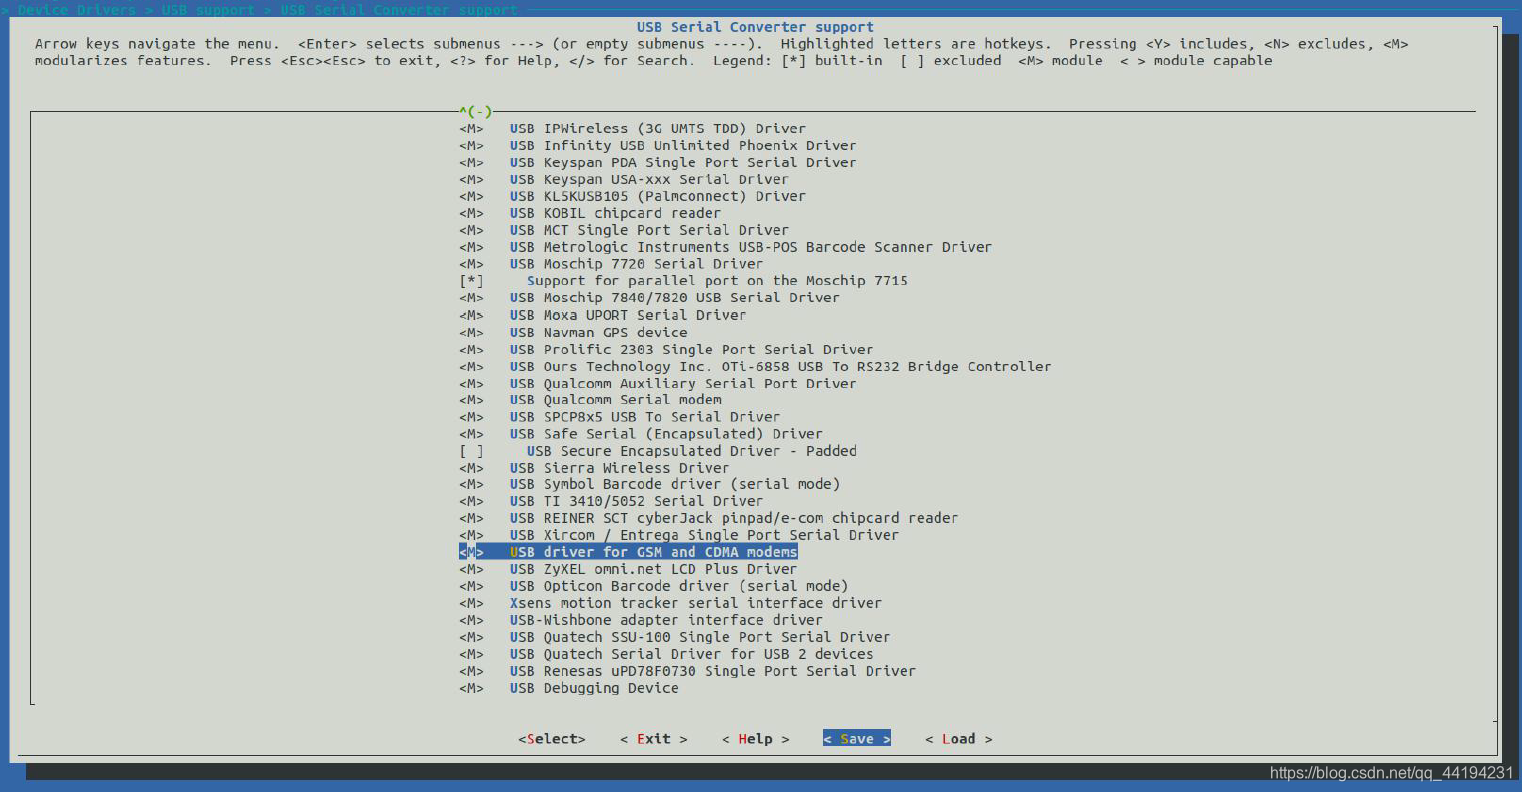Select USB ZyXEL omni.net LCD Plus Driver
1522x792 pixels.
pyautogui.click(x=653, y=569)
